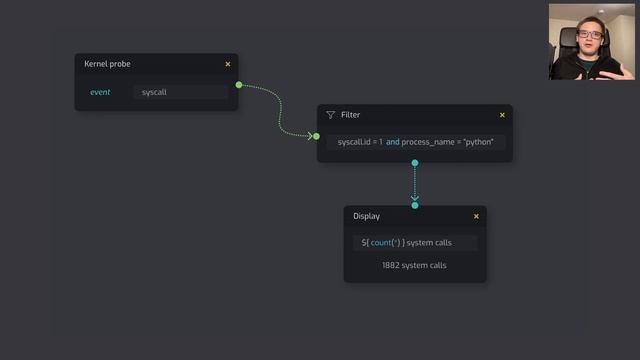The width and height of the screenshot is (640, 360).
Task: Select the Filter node output port dot
Action: [415, 163]
